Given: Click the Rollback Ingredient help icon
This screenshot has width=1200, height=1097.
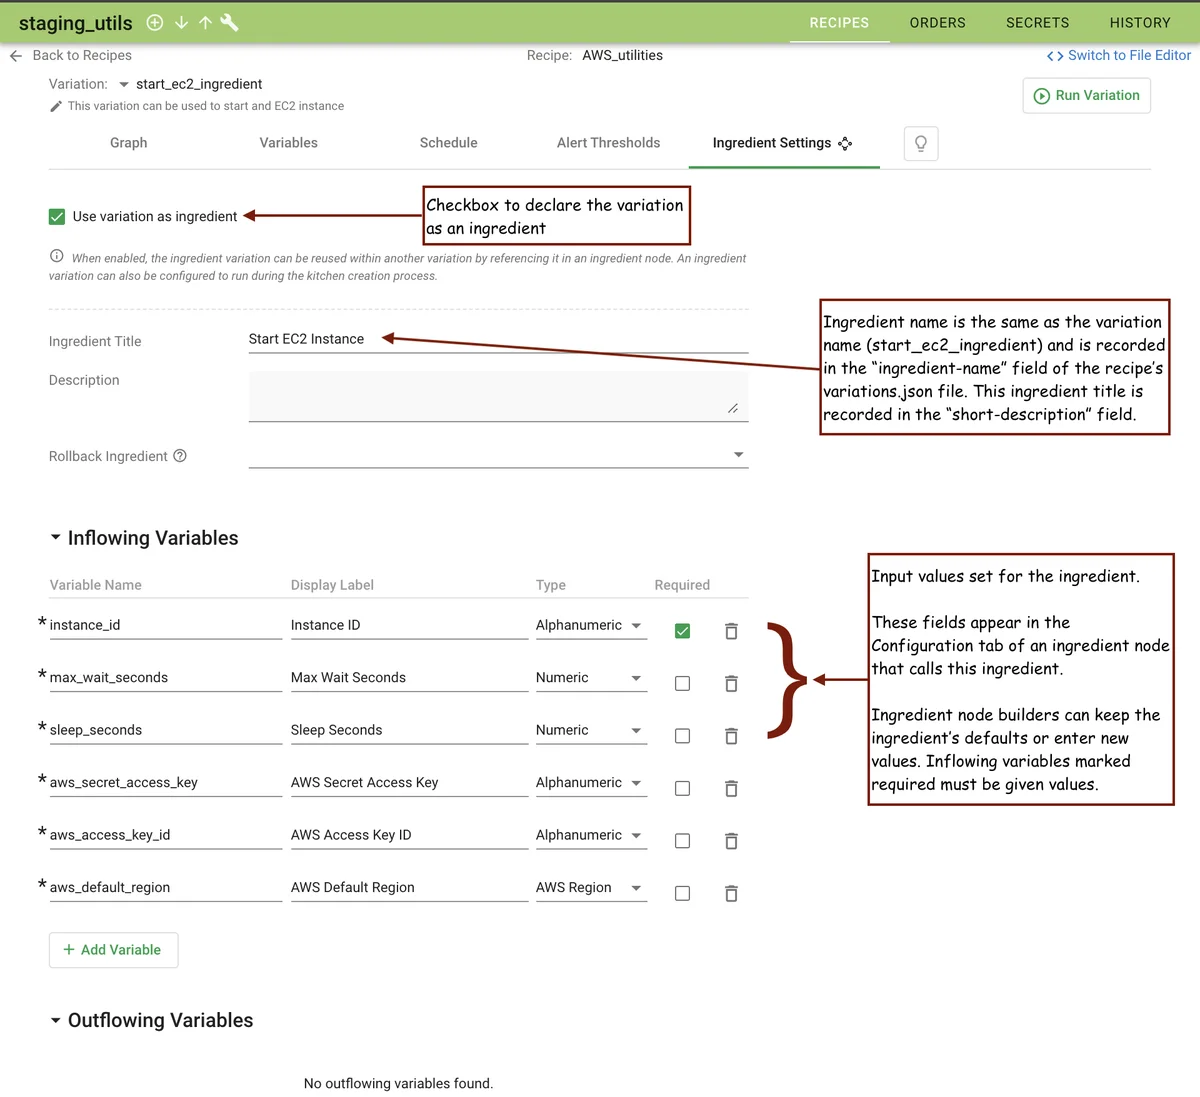Looking at the screenshot, I should point(180,456).
